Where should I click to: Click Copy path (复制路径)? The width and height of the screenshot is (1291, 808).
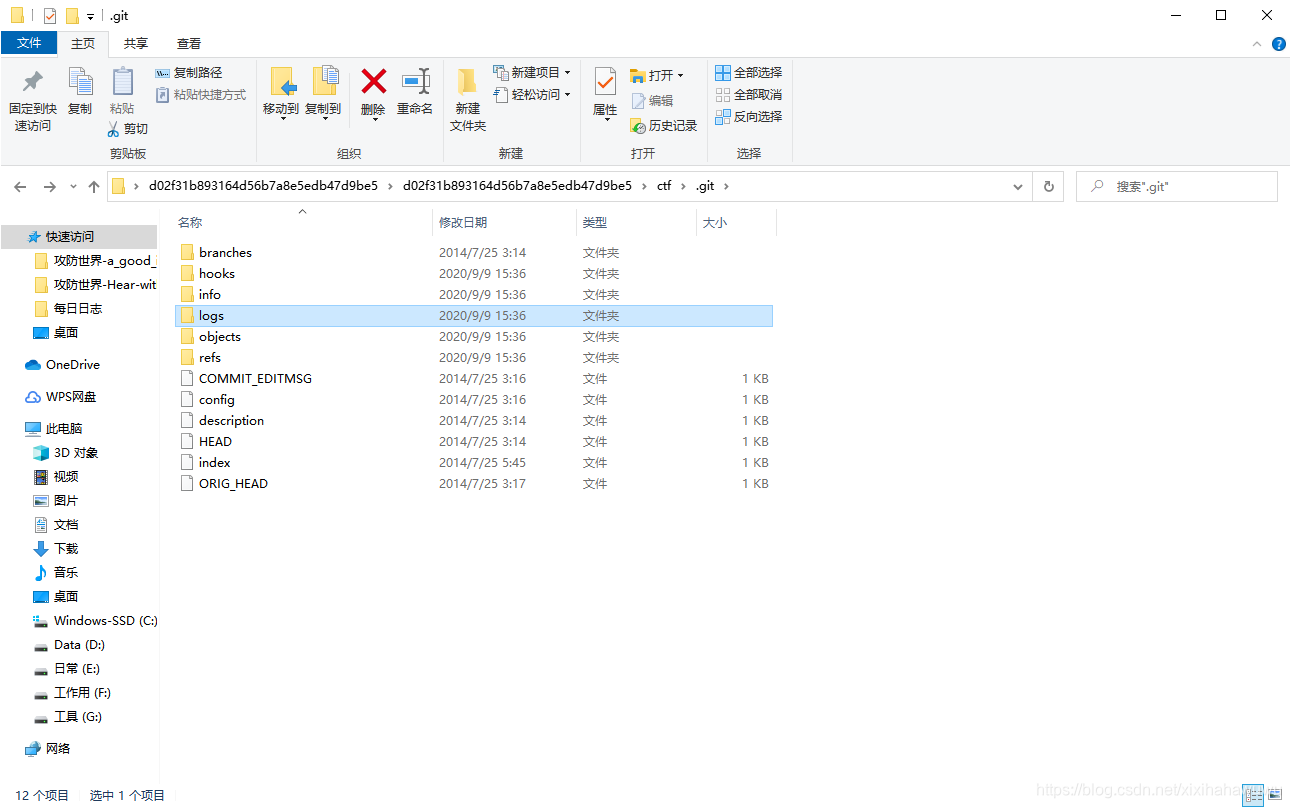point(189,73)
